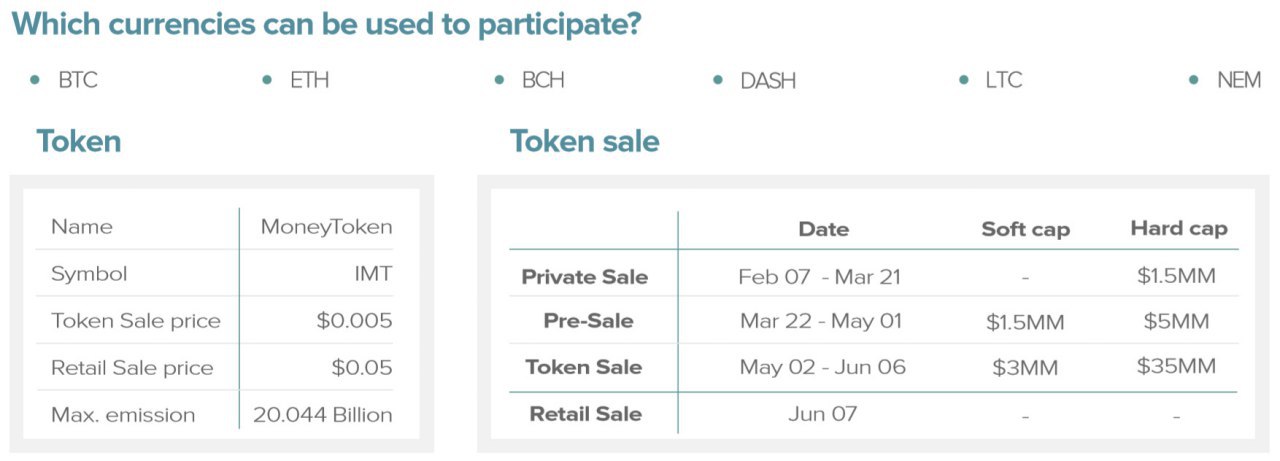1280x461 pixels.
Task: Select the Private Sale row label
Action: [585, 277]
